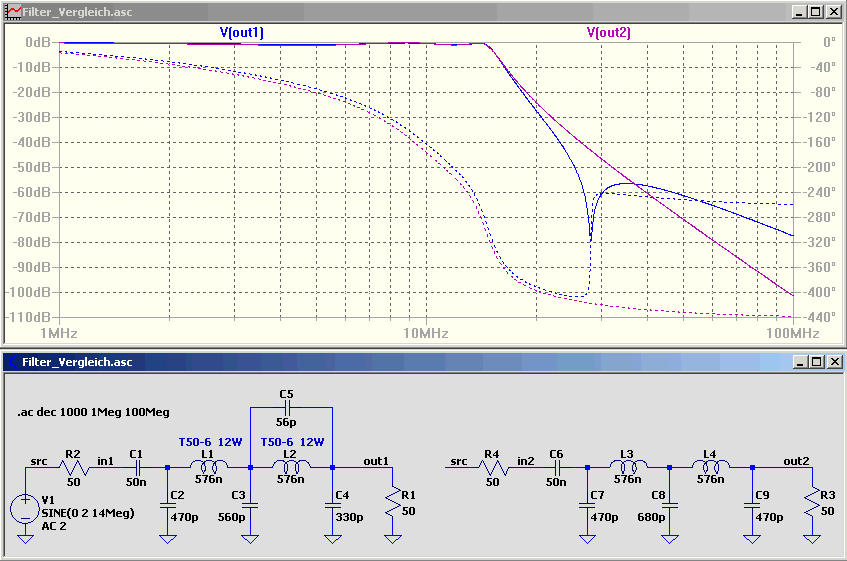Click the 680p value of C8
This screenshot has height=561, width=847.
click(651, 517)
